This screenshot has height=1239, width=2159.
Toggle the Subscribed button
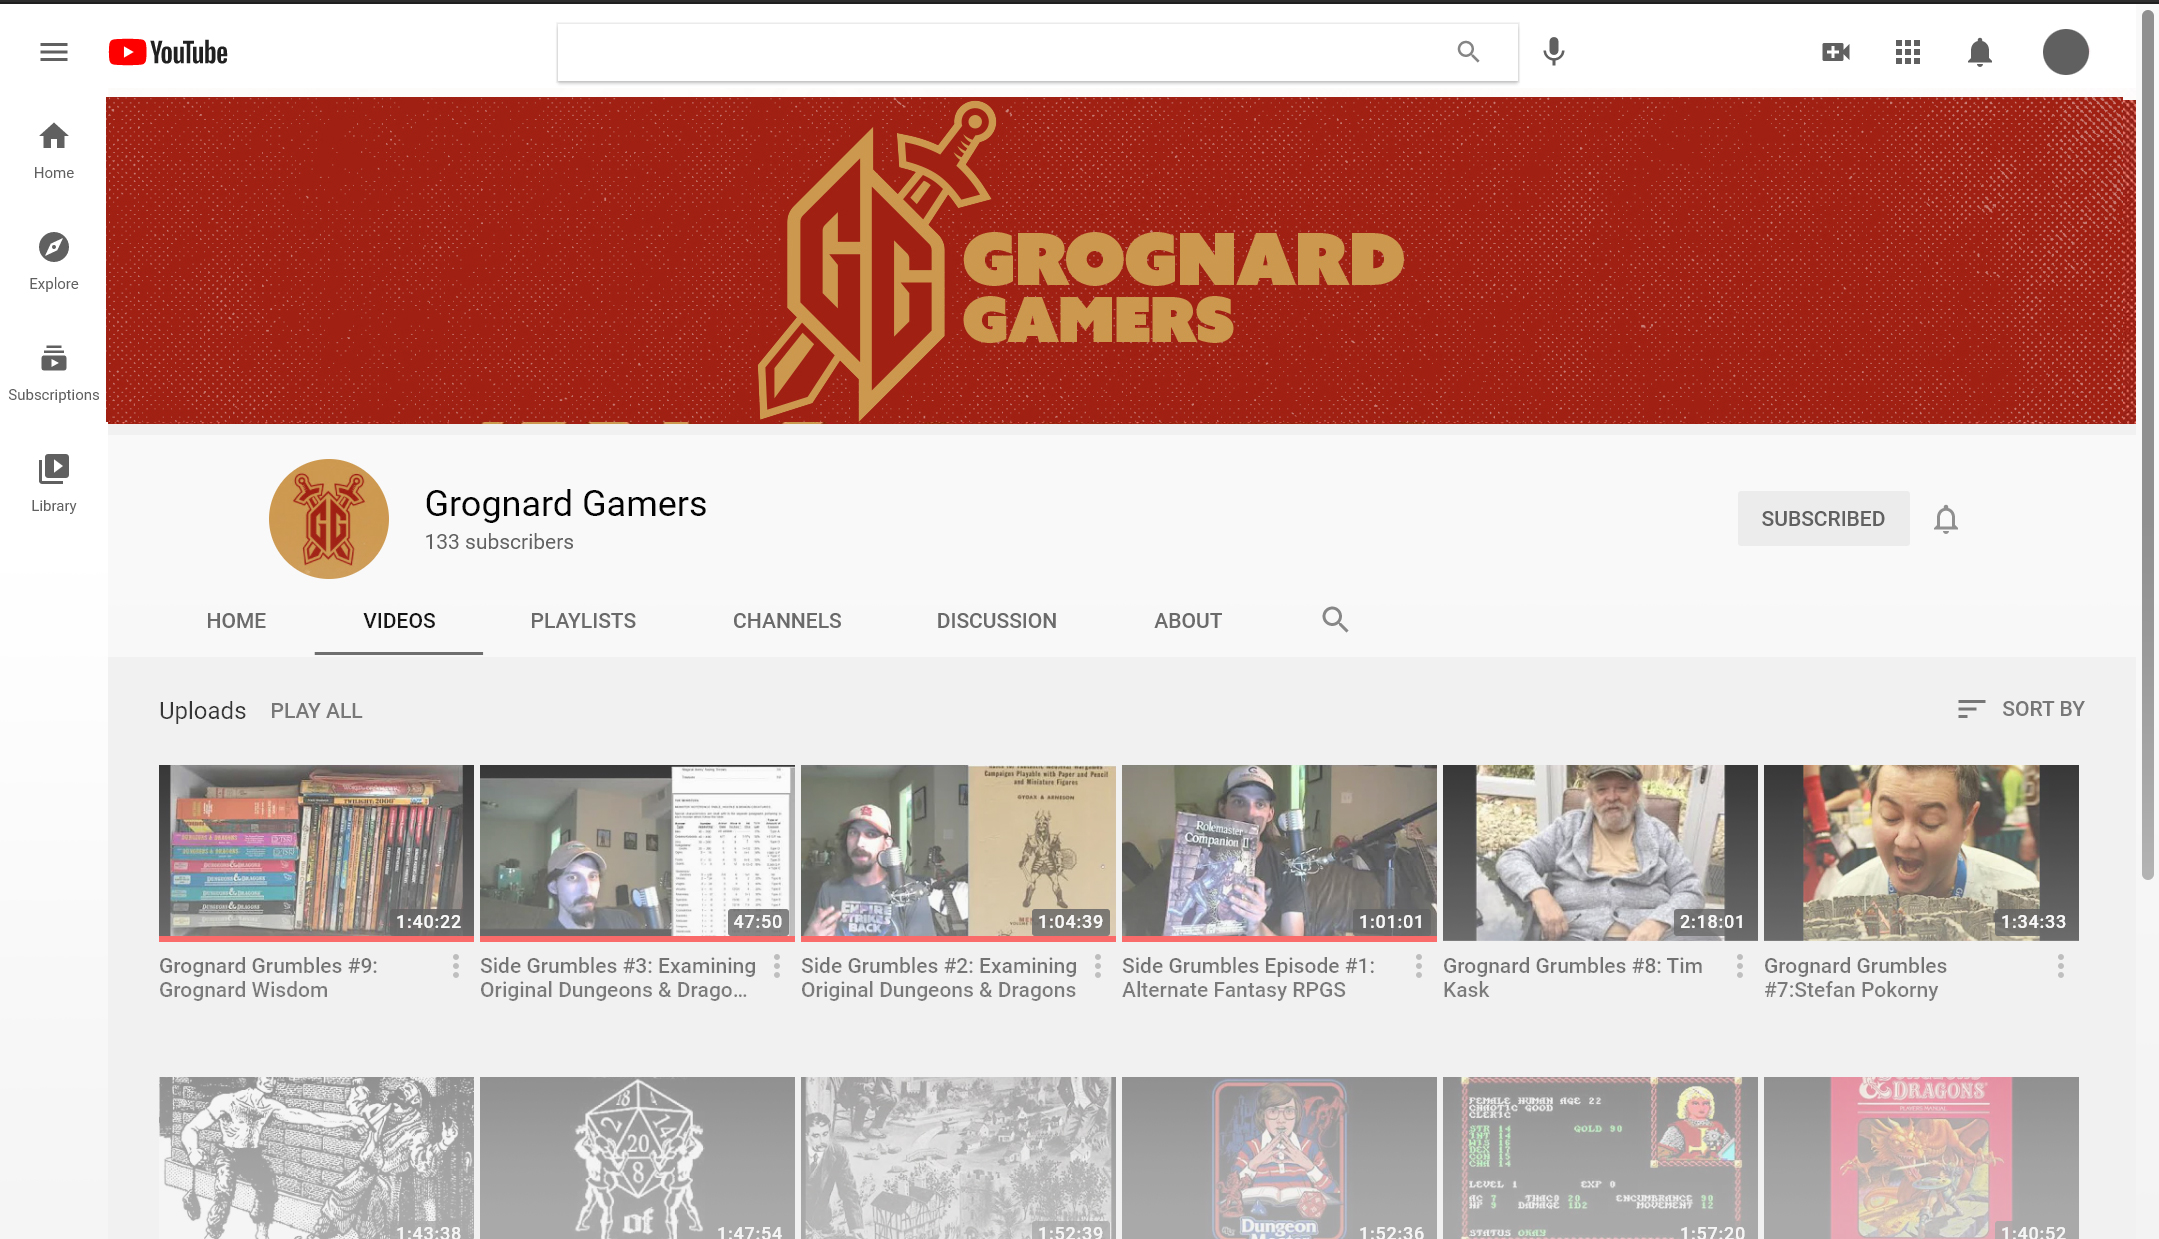[1822, 519]
